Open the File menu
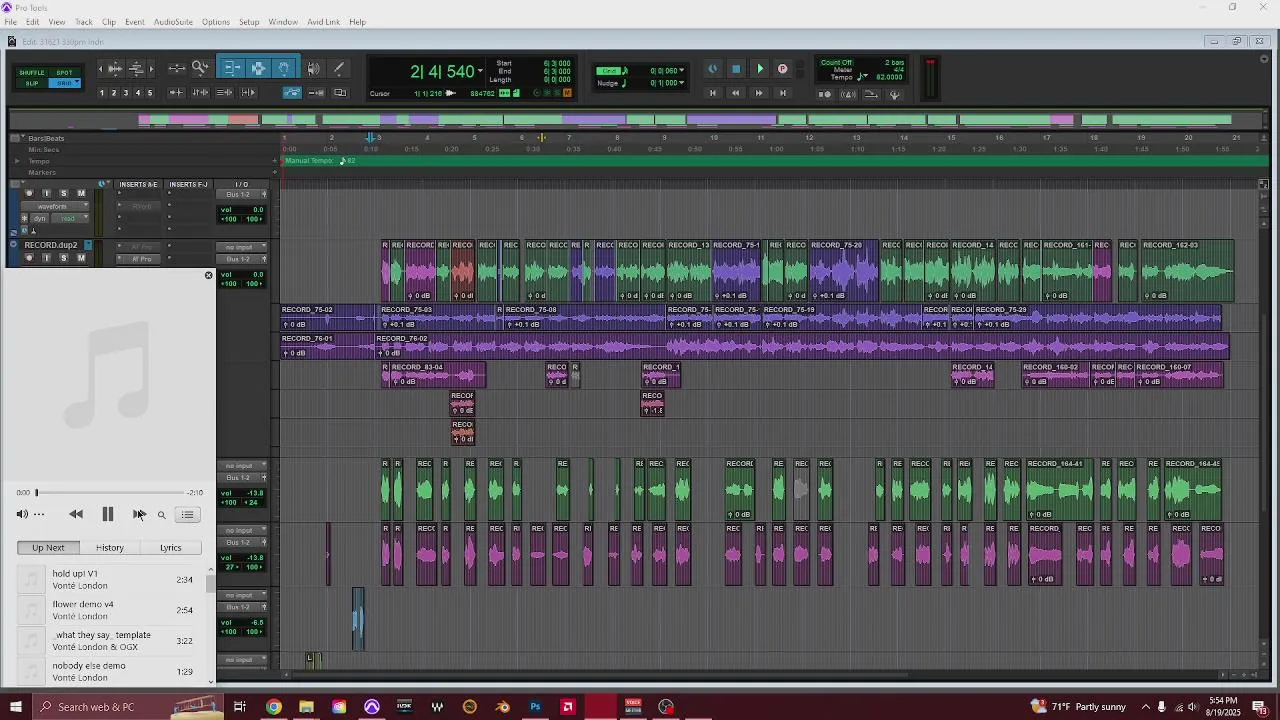Screen dimensions: 1280x720 10,22
